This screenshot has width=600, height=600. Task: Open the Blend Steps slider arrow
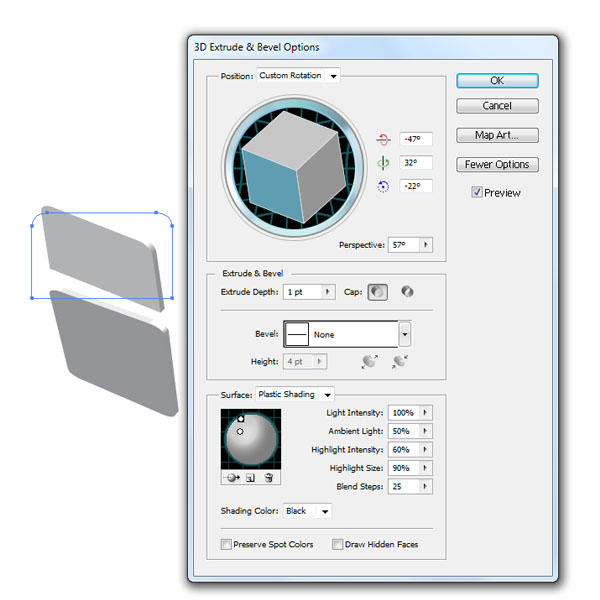click(425, 486)
